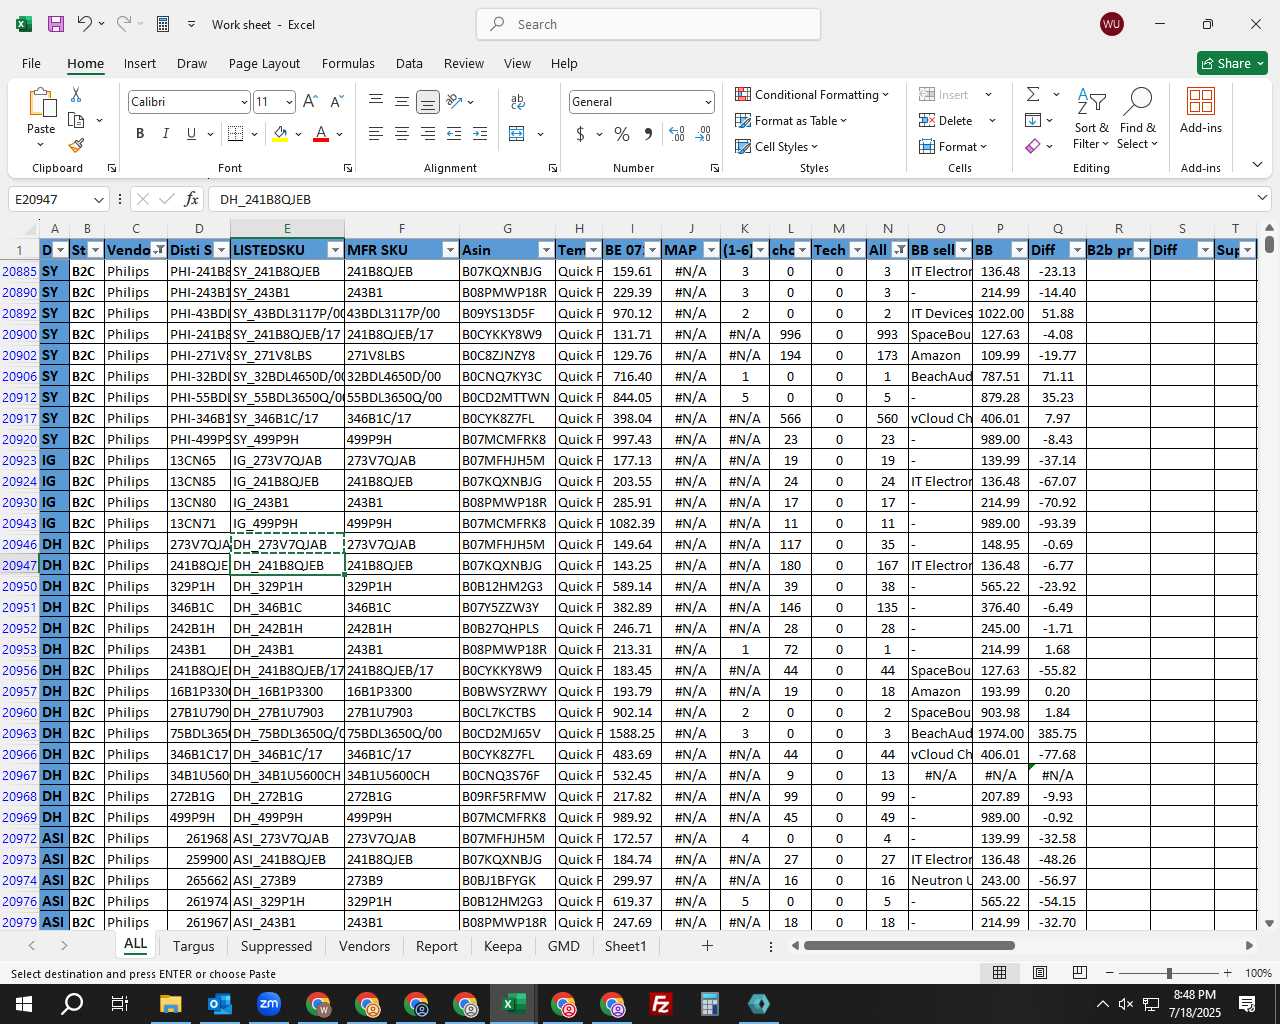Click the AutoSum sigma icon
Image resolution: width=1280 pixels, height=1024 pixels.
1033,94
